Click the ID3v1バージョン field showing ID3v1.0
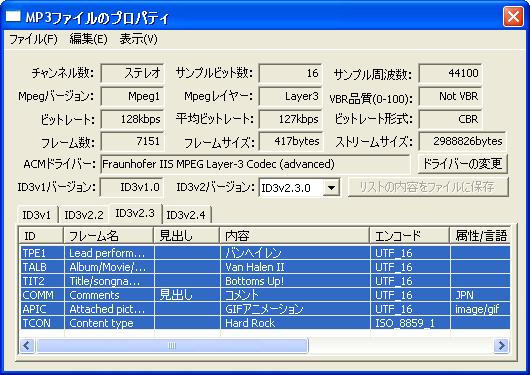The height and width of the screenshot is (375, 530). 131,187
